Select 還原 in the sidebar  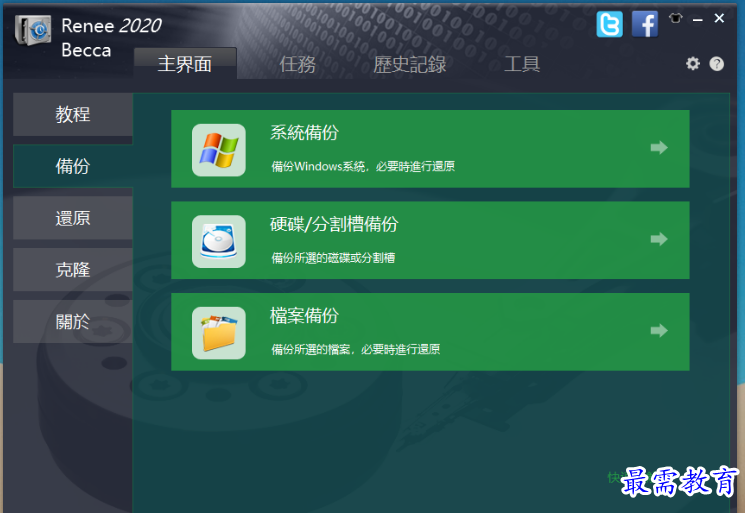73,218
